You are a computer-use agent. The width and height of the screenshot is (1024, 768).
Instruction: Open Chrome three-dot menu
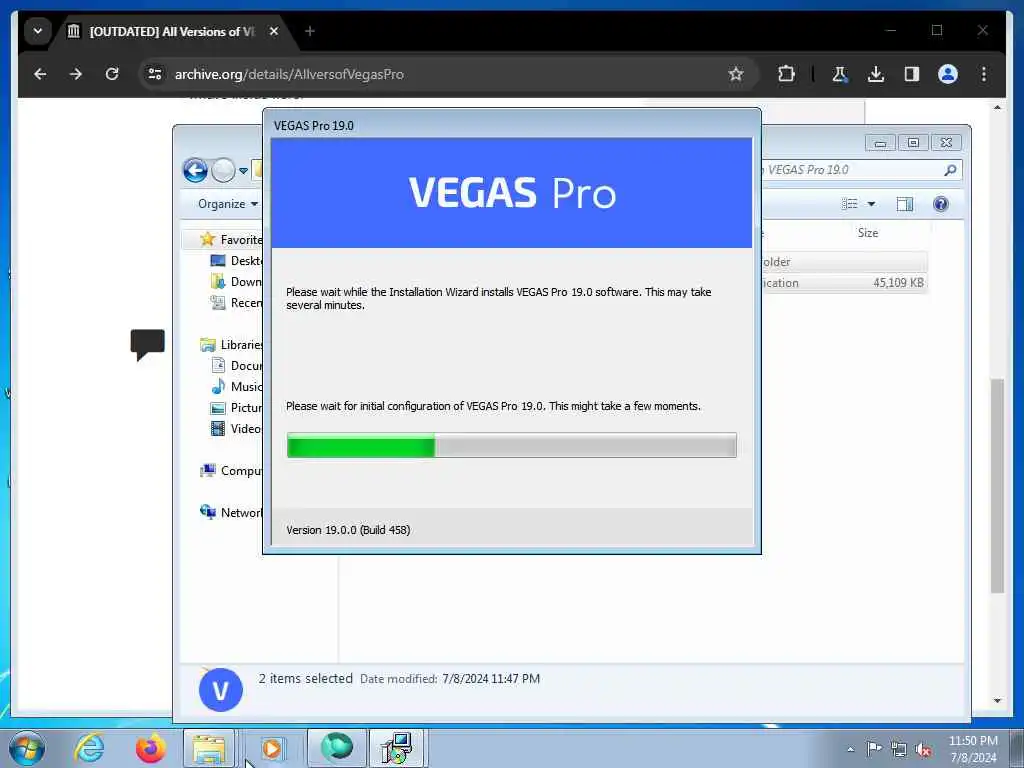coord(984,74)
